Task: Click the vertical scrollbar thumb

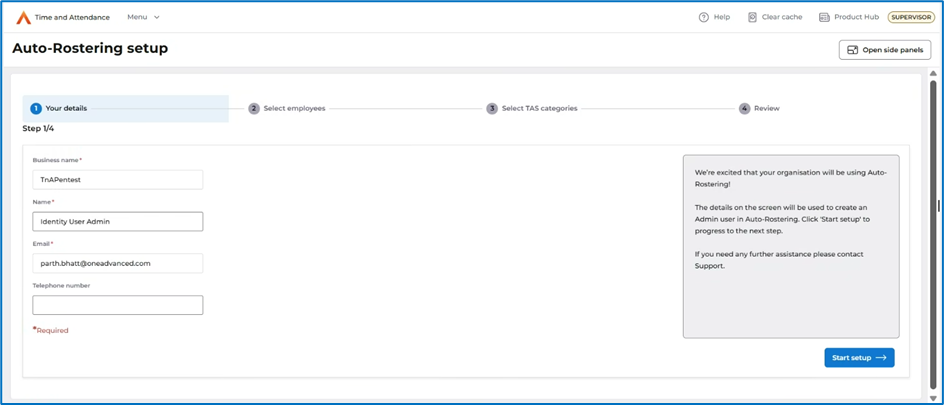Action: tap(933, 235)
